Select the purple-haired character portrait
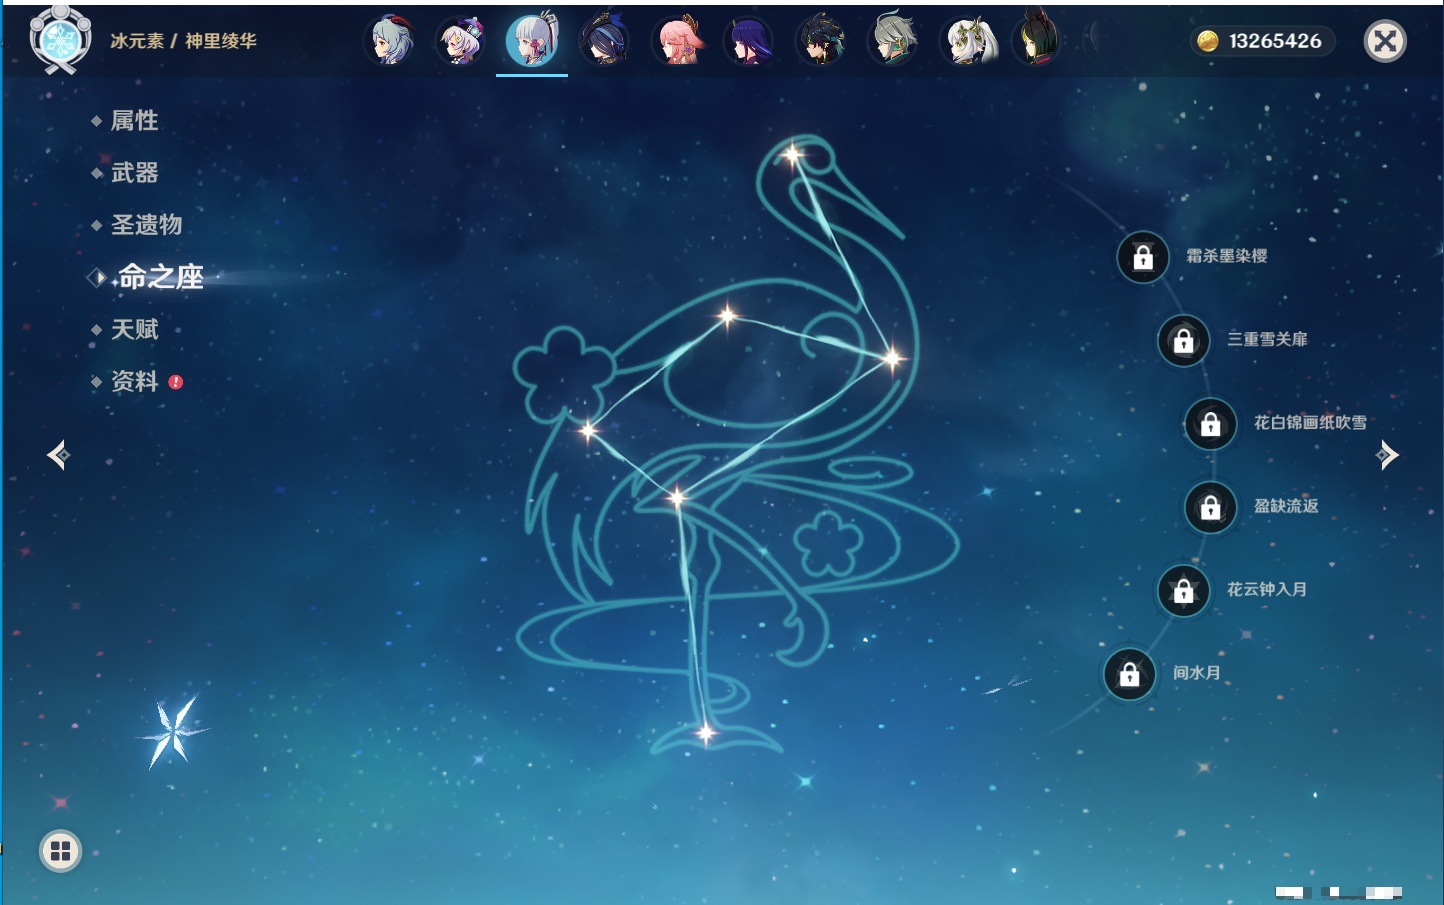1444x905 pixels. (x=749, y=41)
